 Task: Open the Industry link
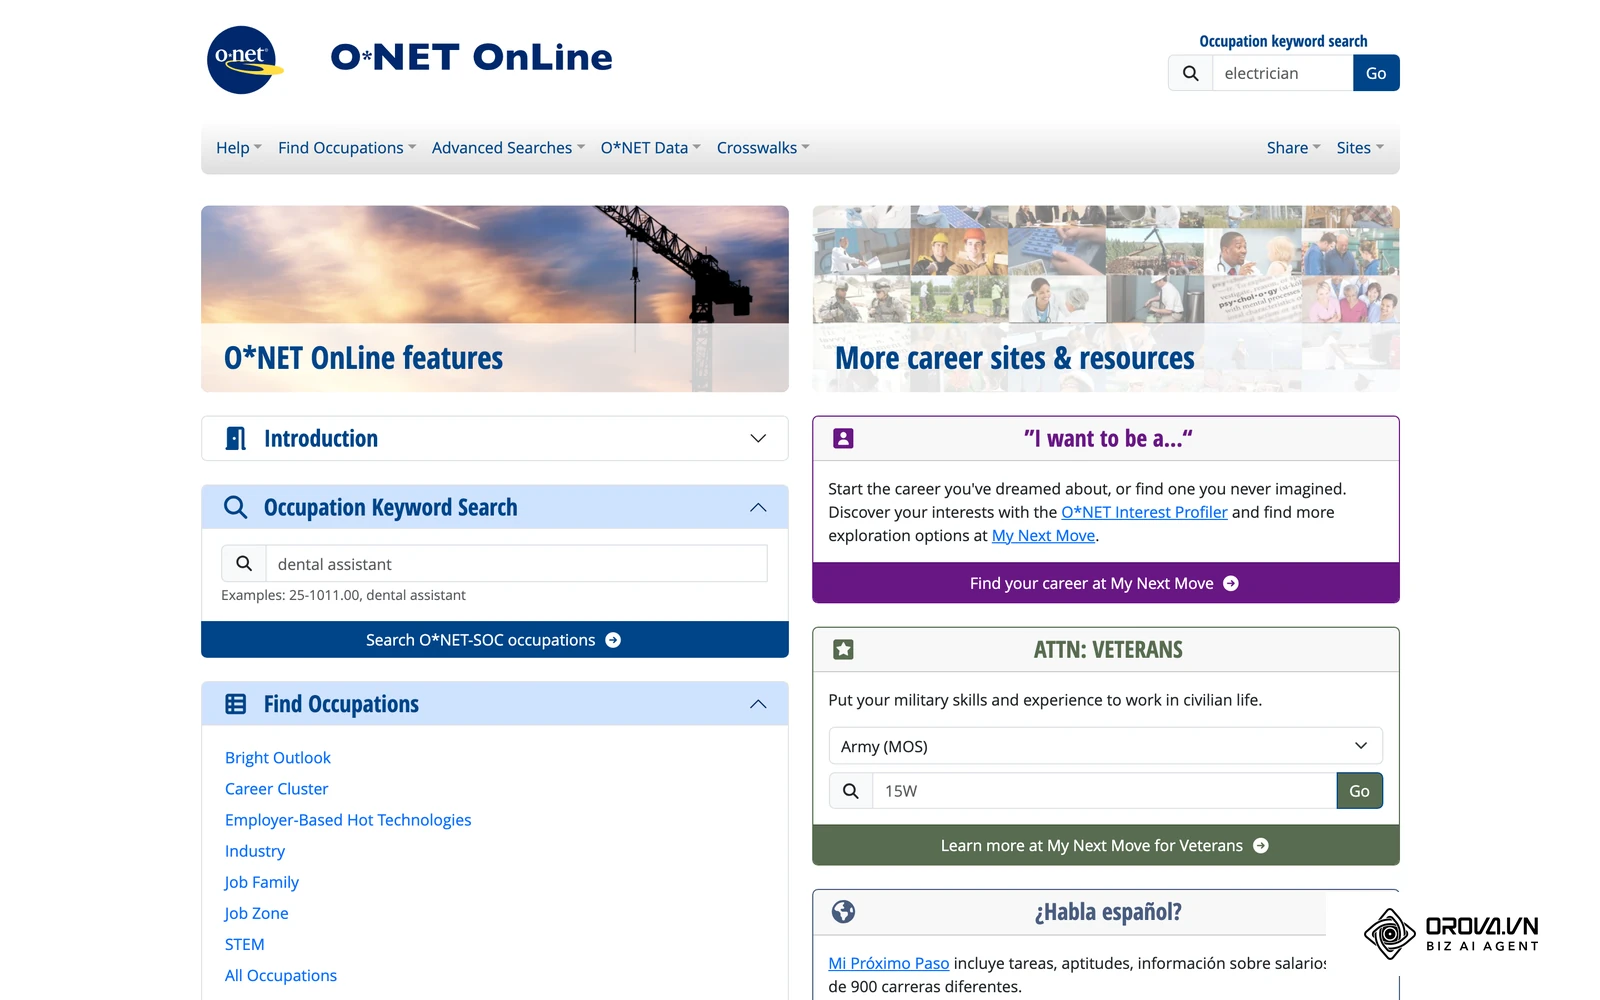pos(255,851)
